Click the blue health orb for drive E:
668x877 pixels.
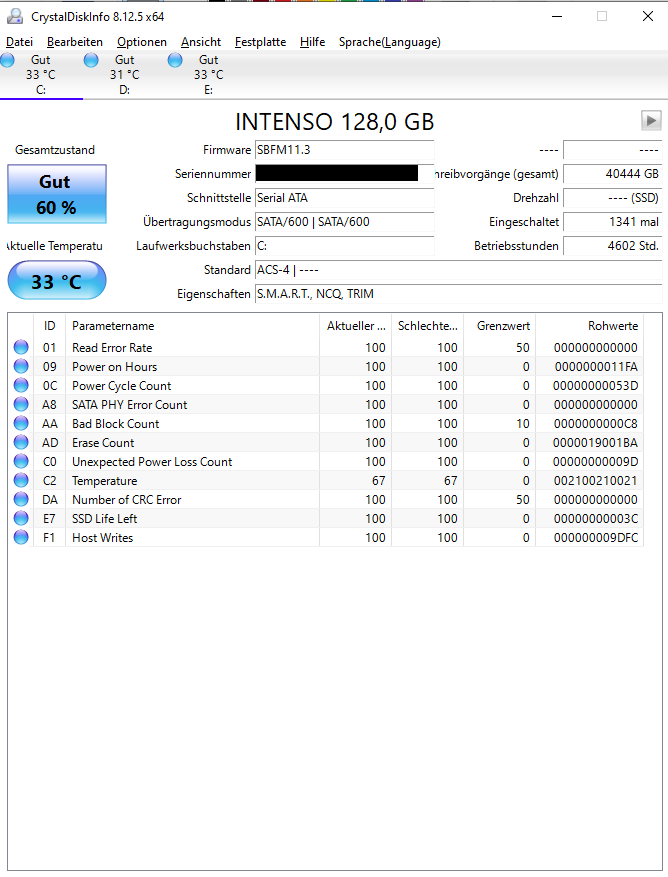(175, 60)
